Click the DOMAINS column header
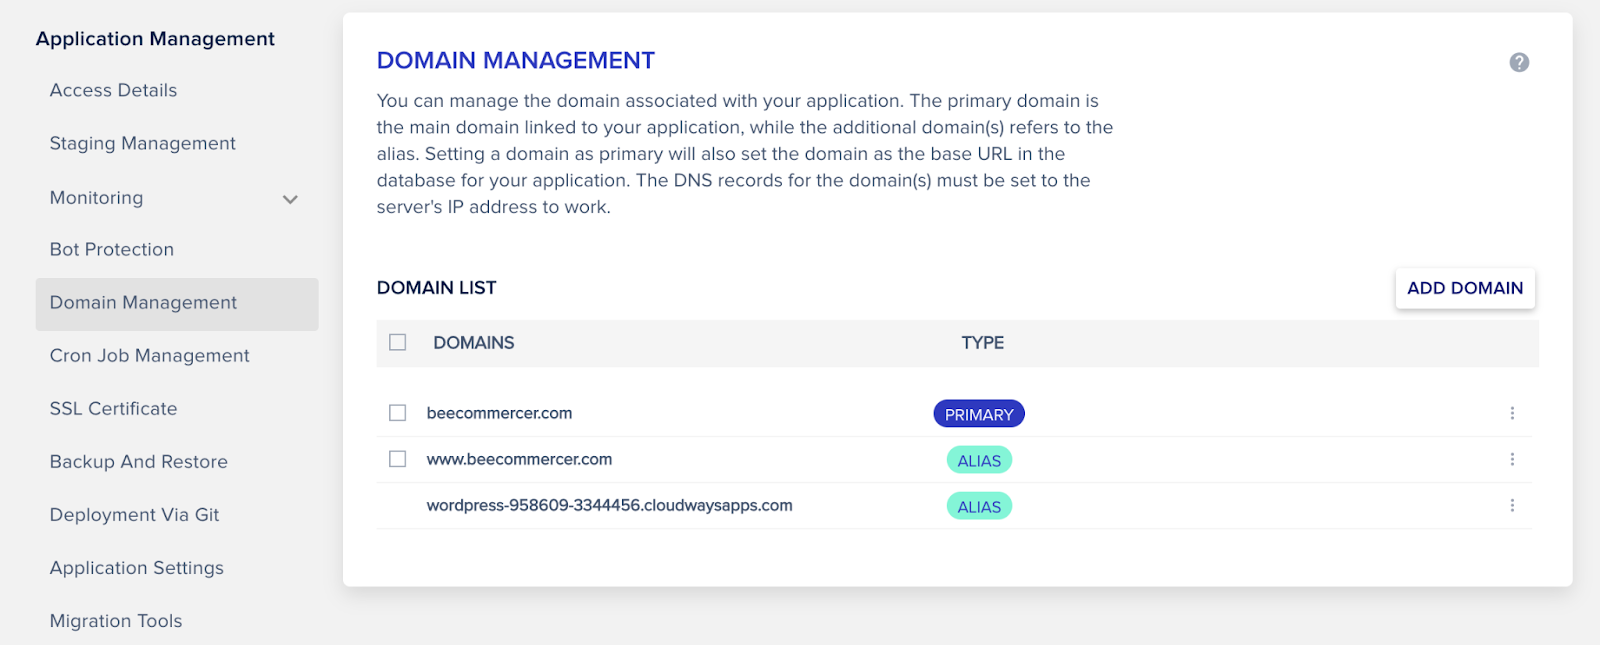This screenshot has height=645, width=1600. (x=474, y=343)
